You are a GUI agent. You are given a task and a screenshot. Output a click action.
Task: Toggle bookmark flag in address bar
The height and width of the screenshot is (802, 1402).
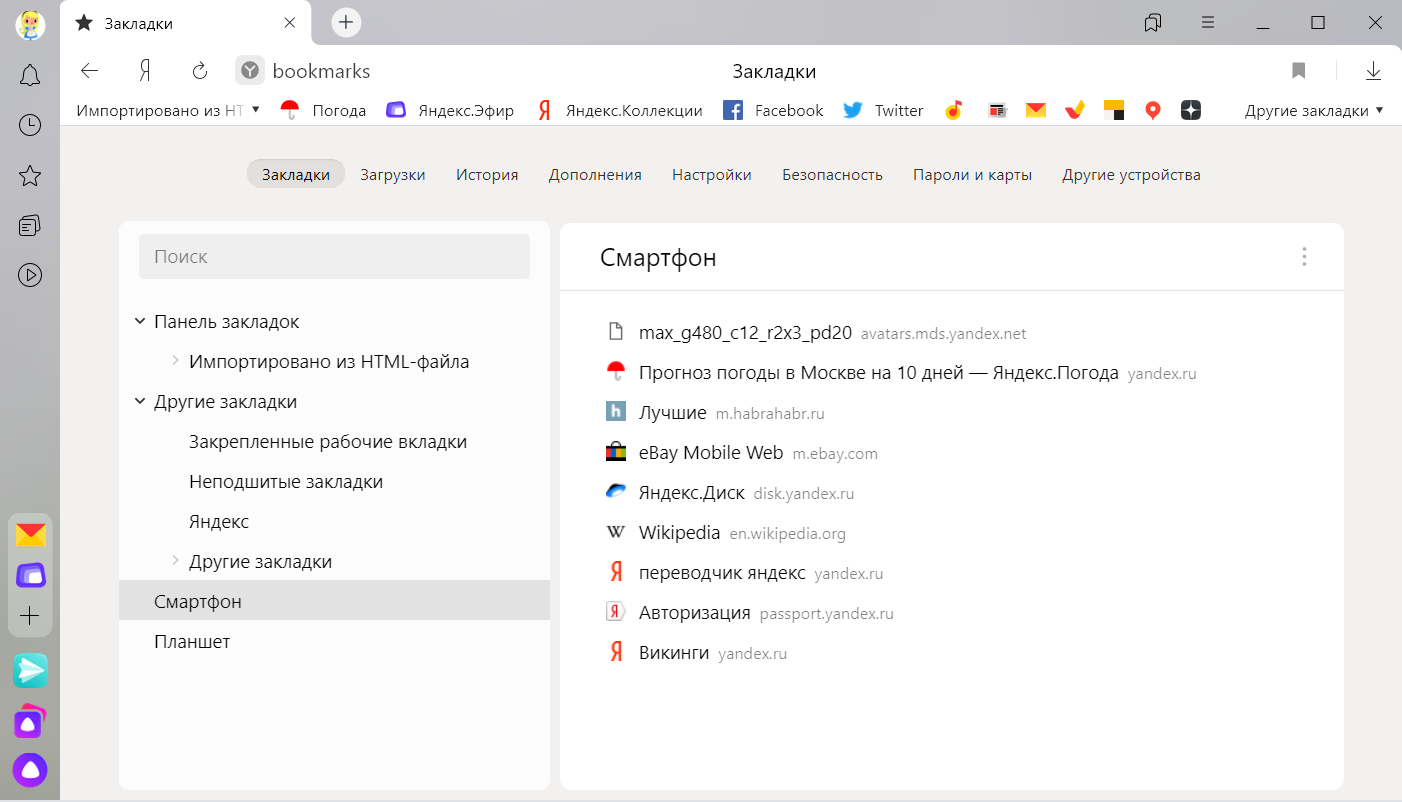1299,71
